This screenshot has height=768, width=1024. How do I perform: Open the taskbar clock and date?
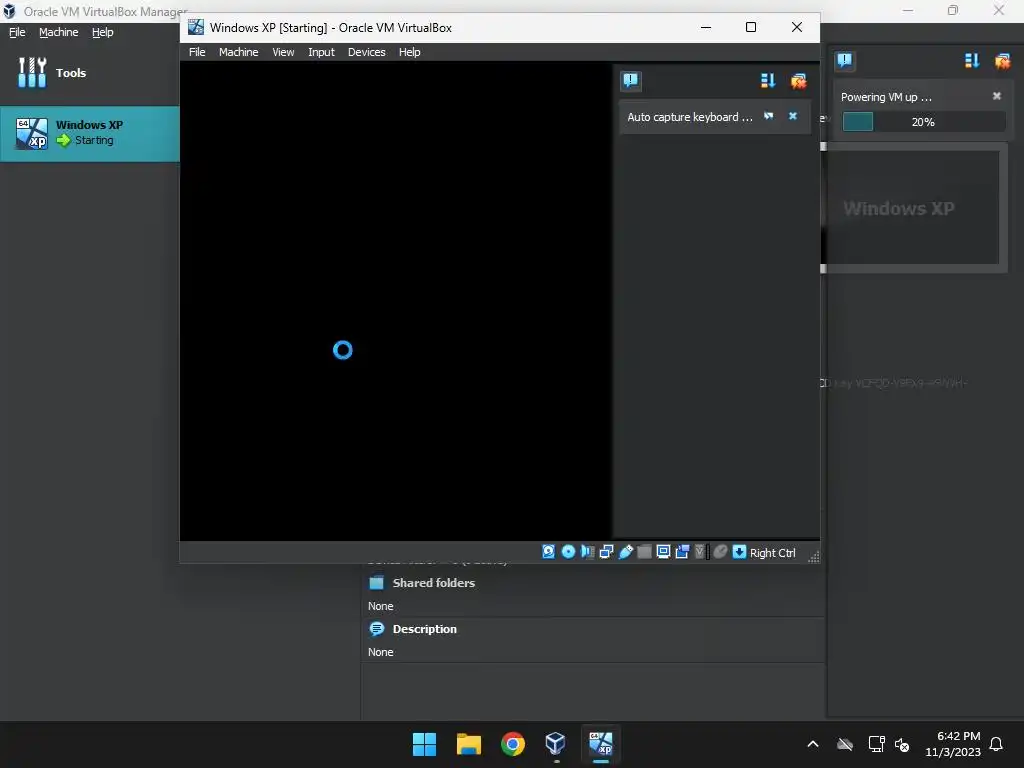pos(953,744)
